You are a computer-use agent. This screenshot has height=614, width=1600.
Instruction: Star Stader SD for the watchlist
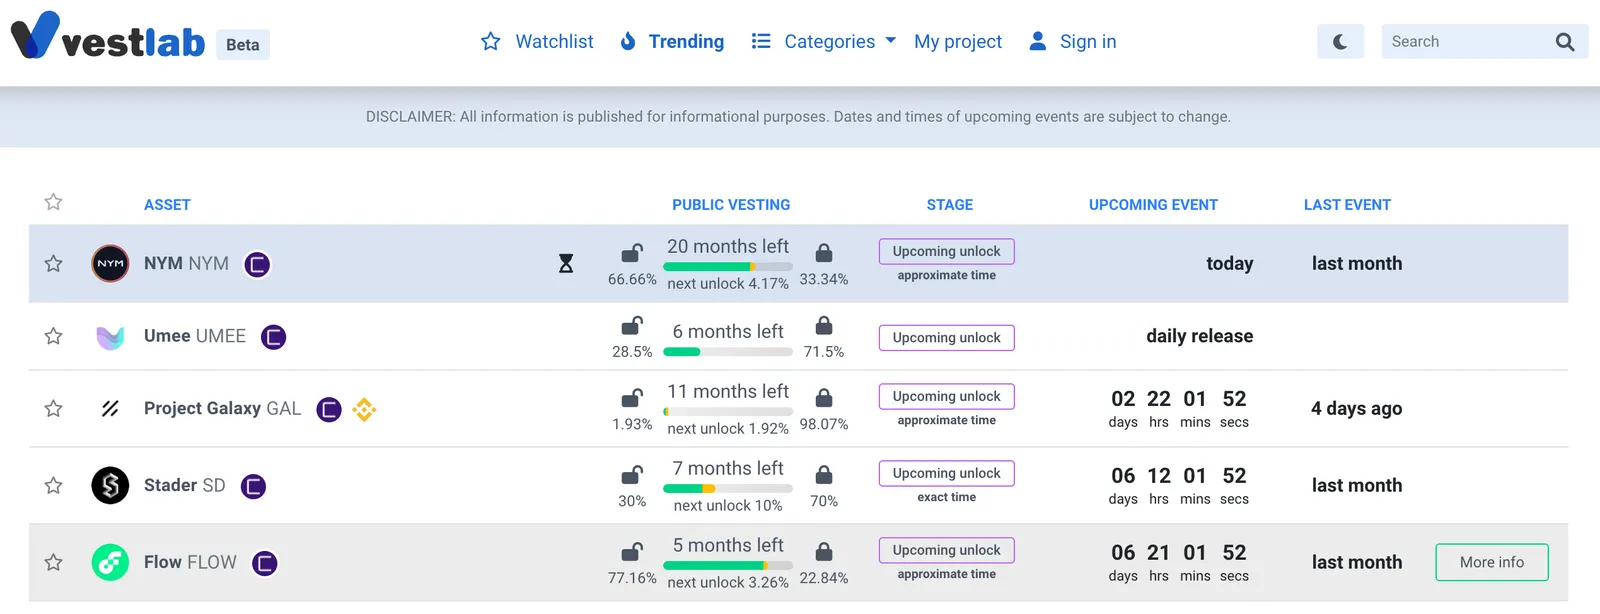coord(54,485)
